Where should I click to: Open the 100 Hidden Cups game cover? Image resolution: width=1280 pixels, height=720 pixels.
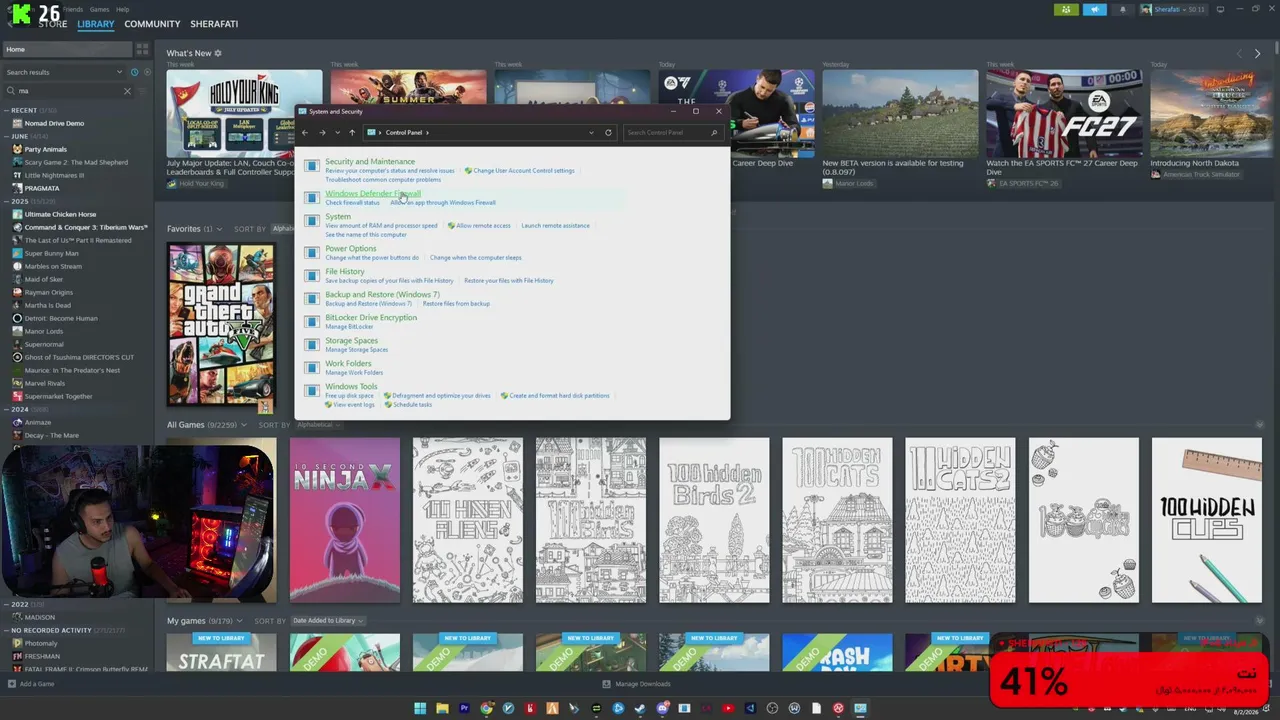pos(1207,520)
